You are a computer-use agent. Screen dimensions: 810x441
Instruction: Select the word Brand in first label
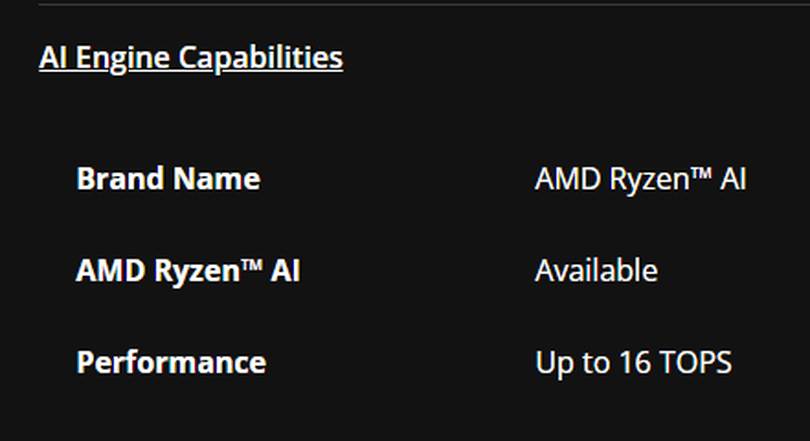(120, 179)
